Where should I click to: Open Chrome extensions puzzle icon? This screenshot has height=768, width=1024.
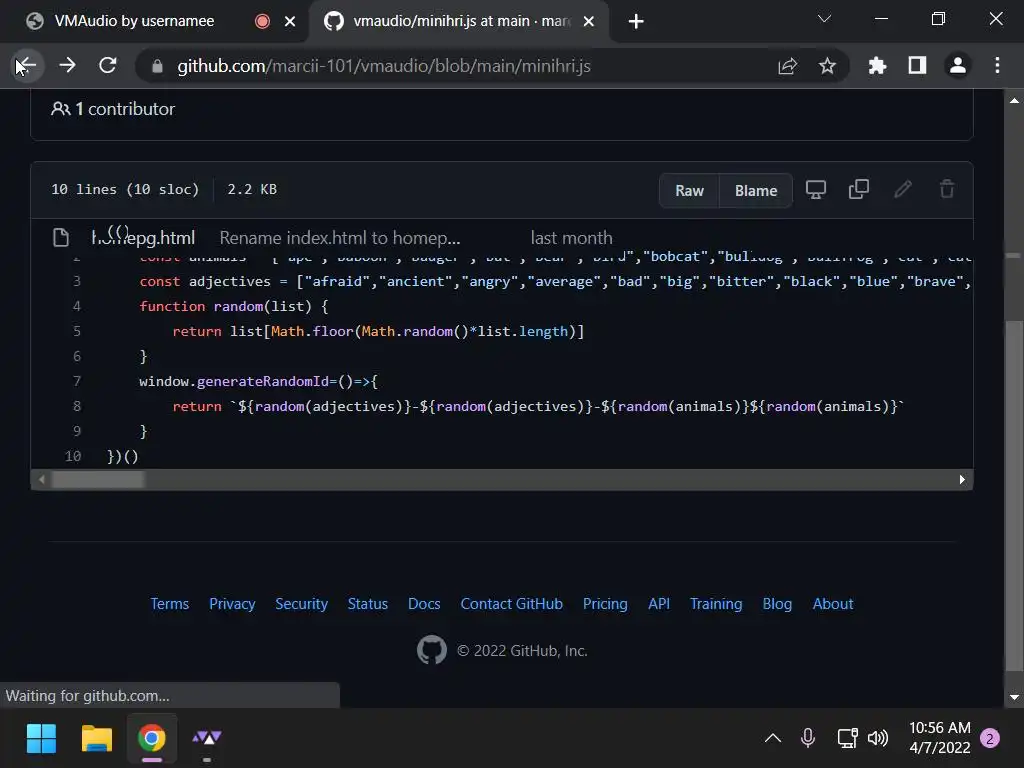(877, 65)
